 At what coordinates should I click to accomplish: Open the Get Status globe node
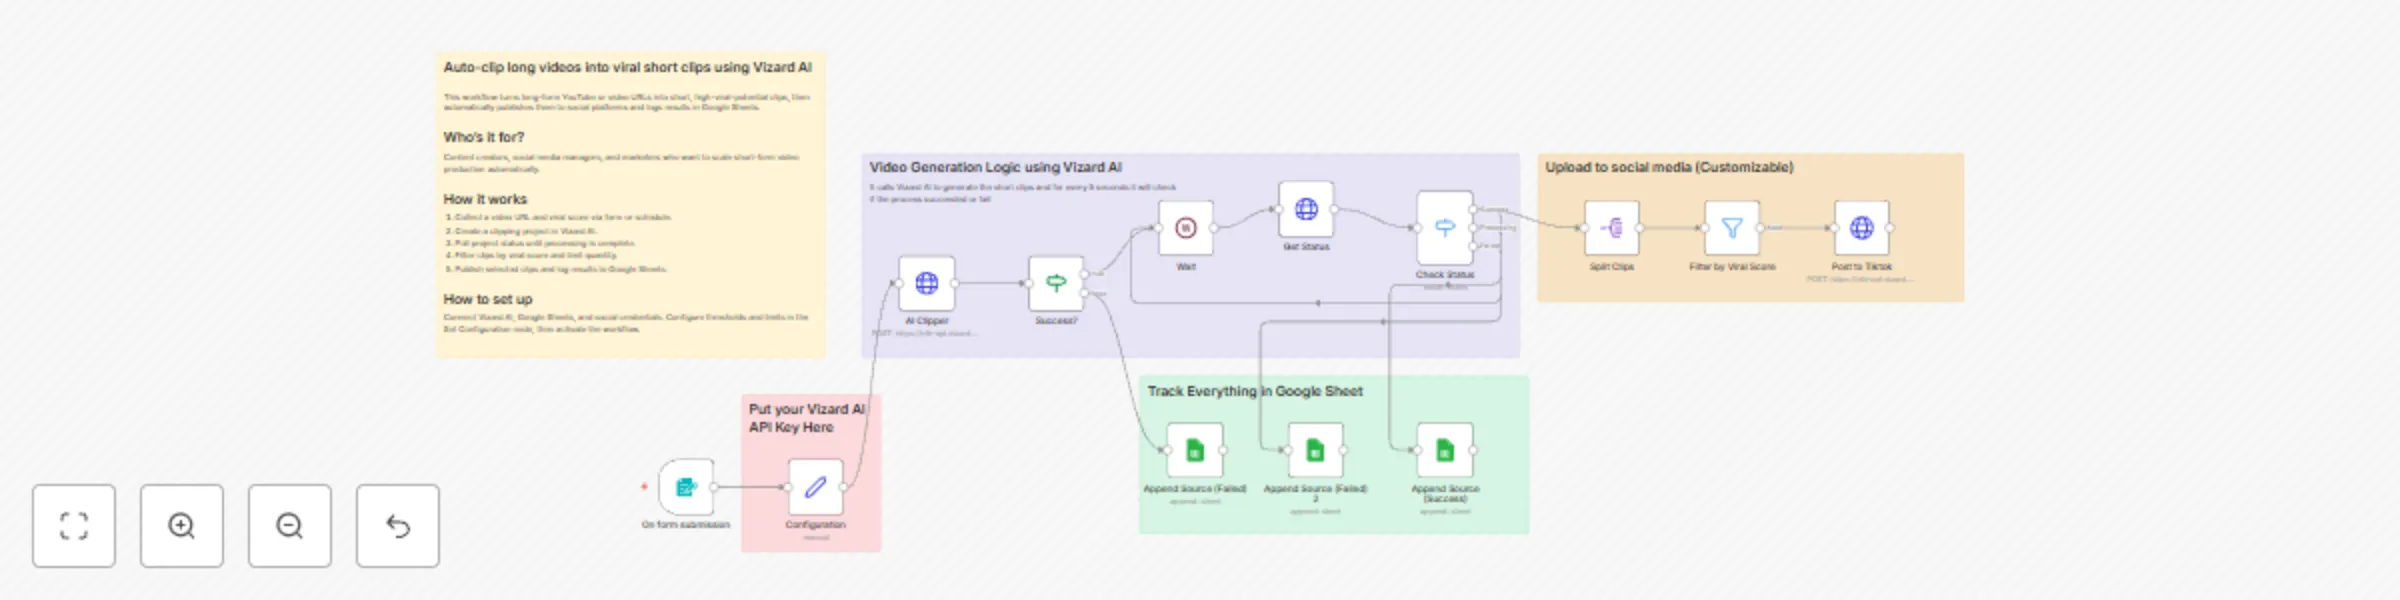point(1306,209)
